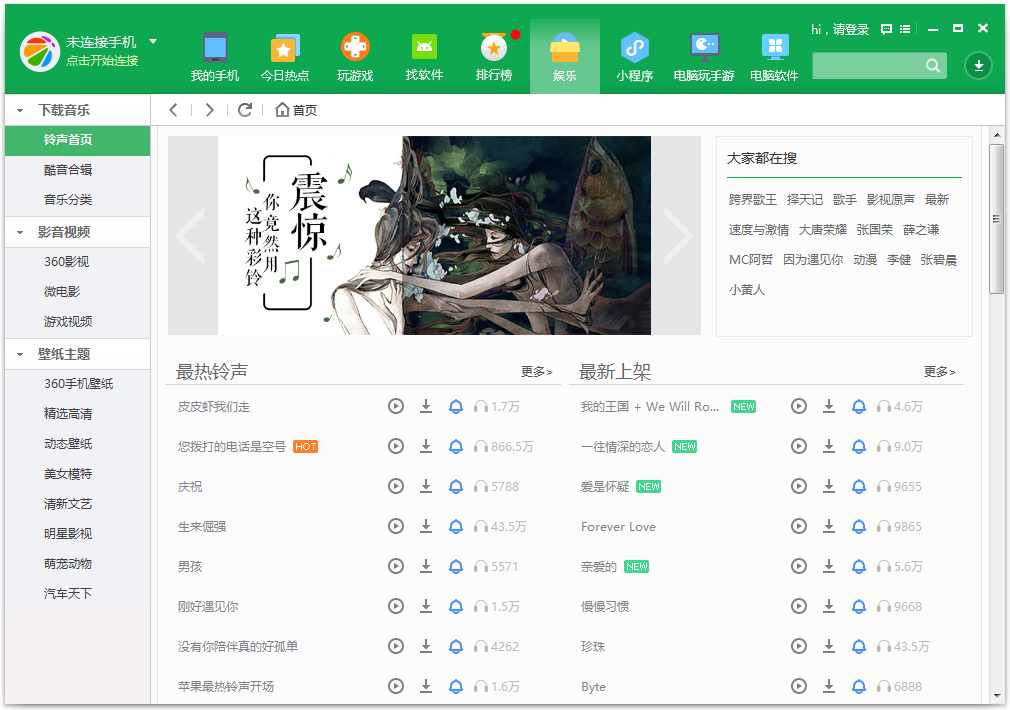Set 男孩 as ringtone via bell icon
Image resolution: width=1010 pixels, height=710 pixels.
(x=457, y=566)
